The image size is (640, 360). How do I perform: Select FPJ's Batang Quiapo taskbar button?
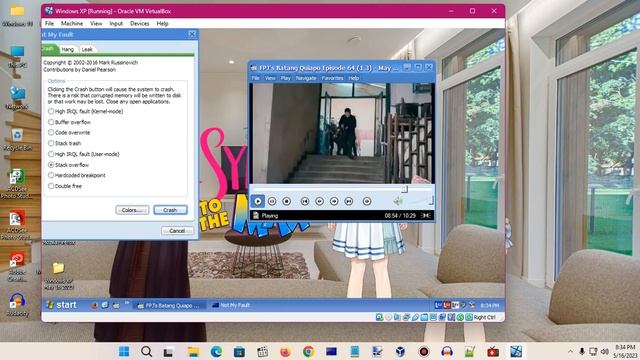[x=169, y=305]
